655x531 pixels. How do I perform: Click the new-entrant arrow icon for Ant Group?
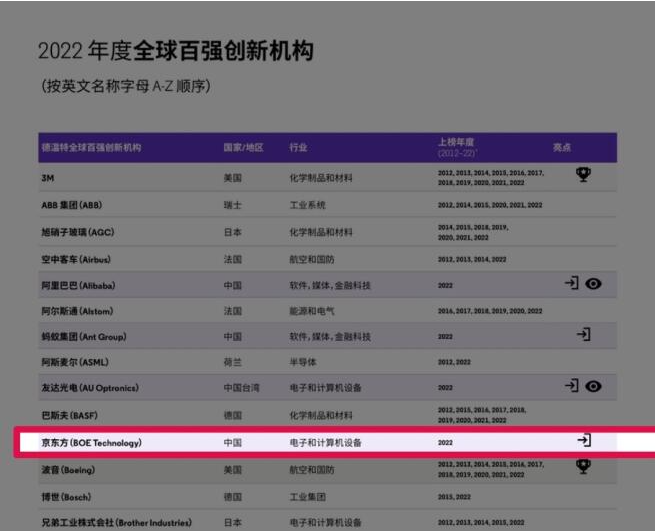pos(584,334)
